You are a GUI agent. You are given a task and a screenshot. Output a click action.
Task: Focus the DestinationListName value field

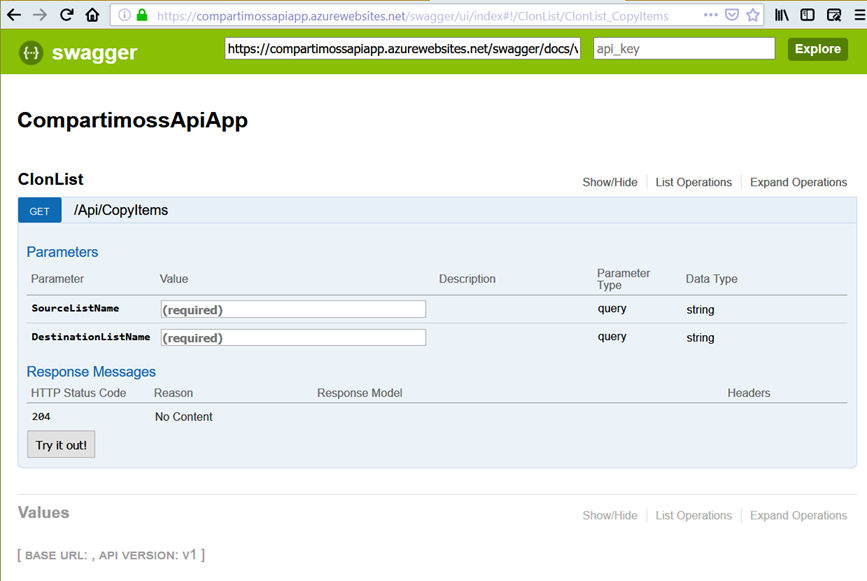coord(293,338)
